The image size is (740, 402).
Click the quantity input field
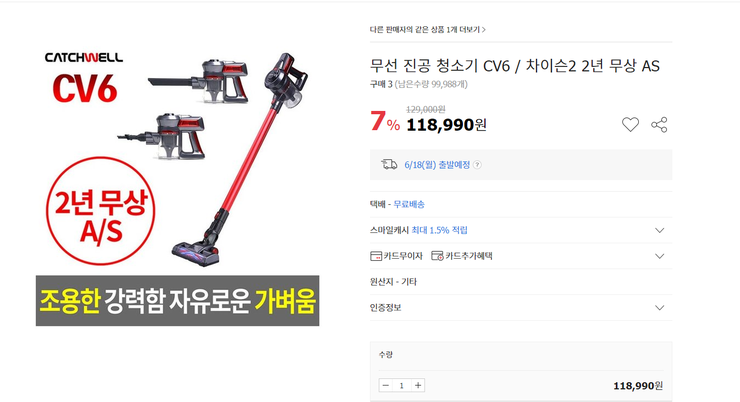[402, 385]
